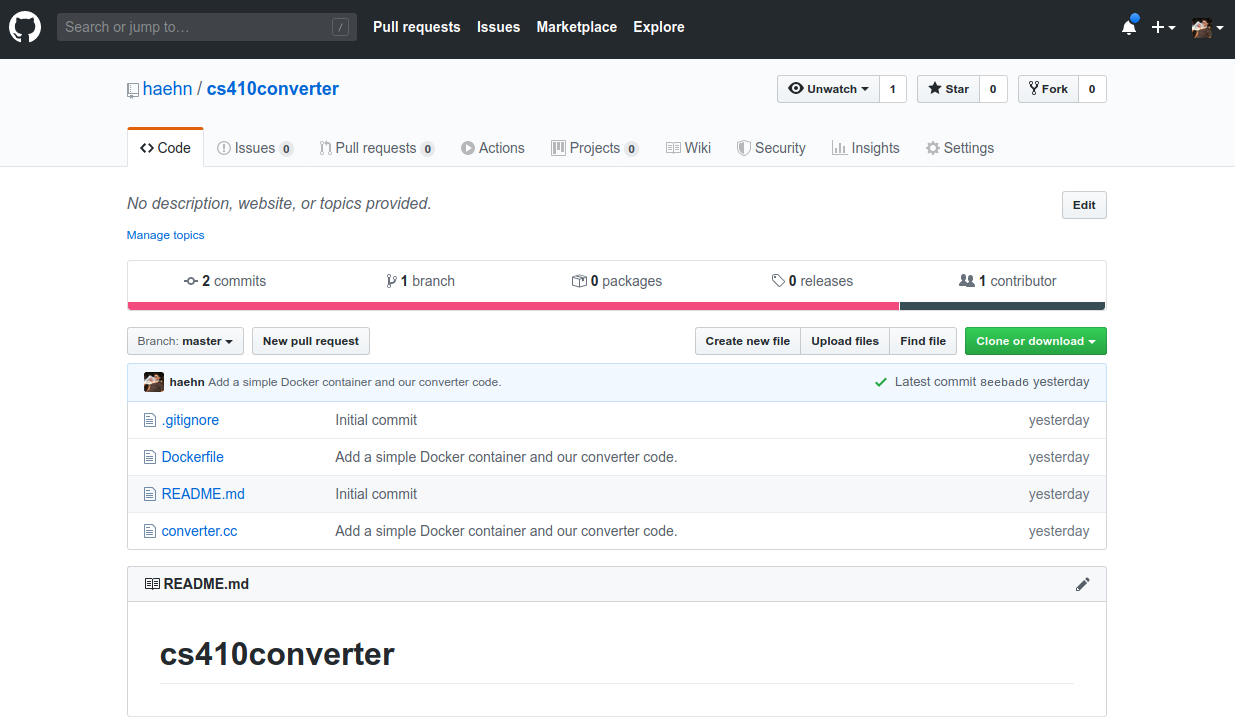View the watchers count 1
This screenshot has width=1235, height=724.
(x=893, y=89)
